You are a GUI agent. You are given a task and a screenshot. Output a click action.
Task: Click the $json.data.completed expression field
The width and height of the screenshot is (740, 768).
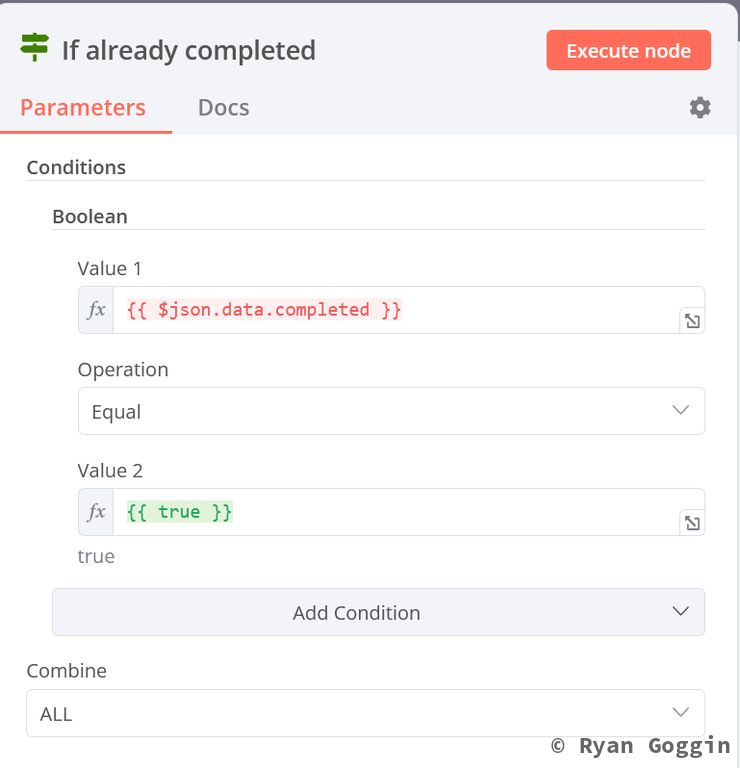pyautogui.click(x=264, y=310)
